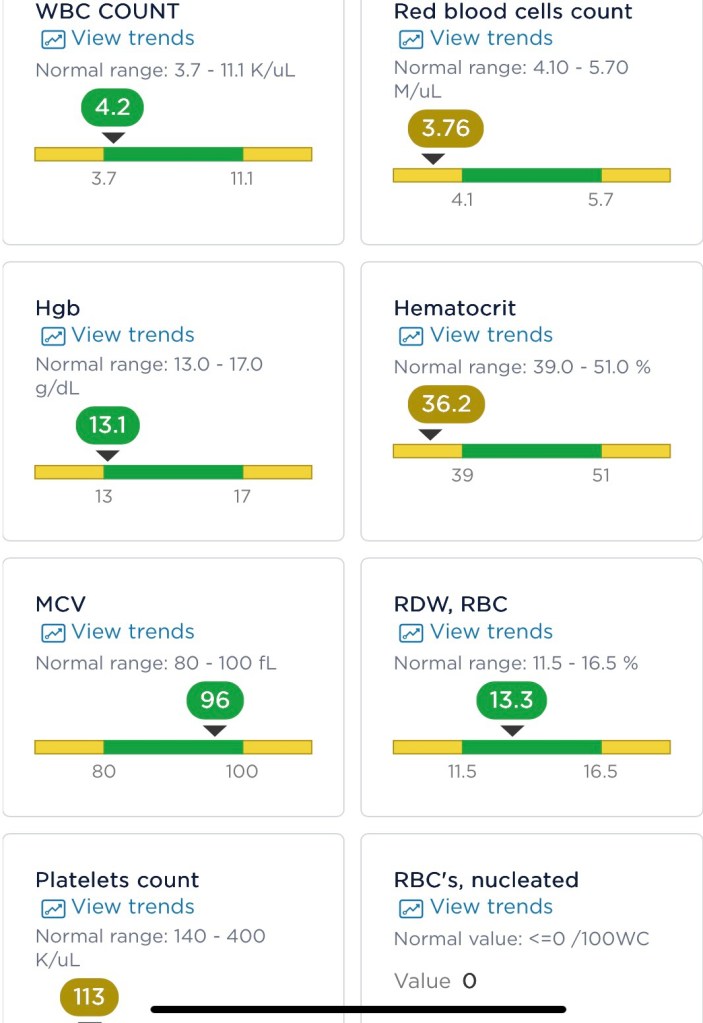Select the trend icon beneath MCV

pos(53,633)
